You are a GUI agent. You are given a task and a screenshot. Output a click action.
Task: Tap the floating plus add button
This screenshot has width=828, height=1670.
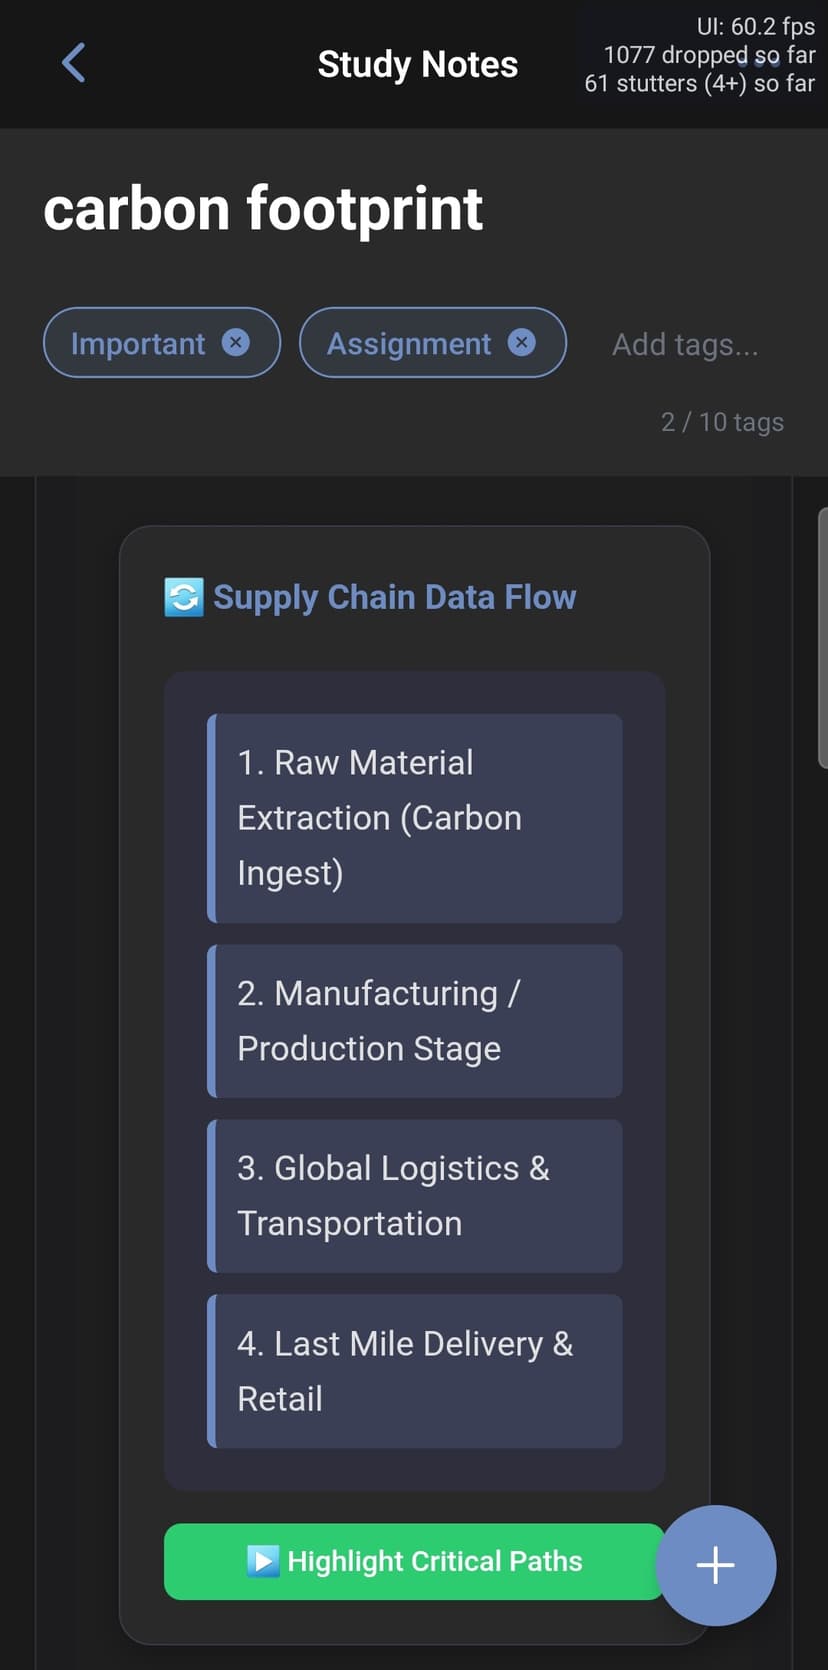(716, 1565)
